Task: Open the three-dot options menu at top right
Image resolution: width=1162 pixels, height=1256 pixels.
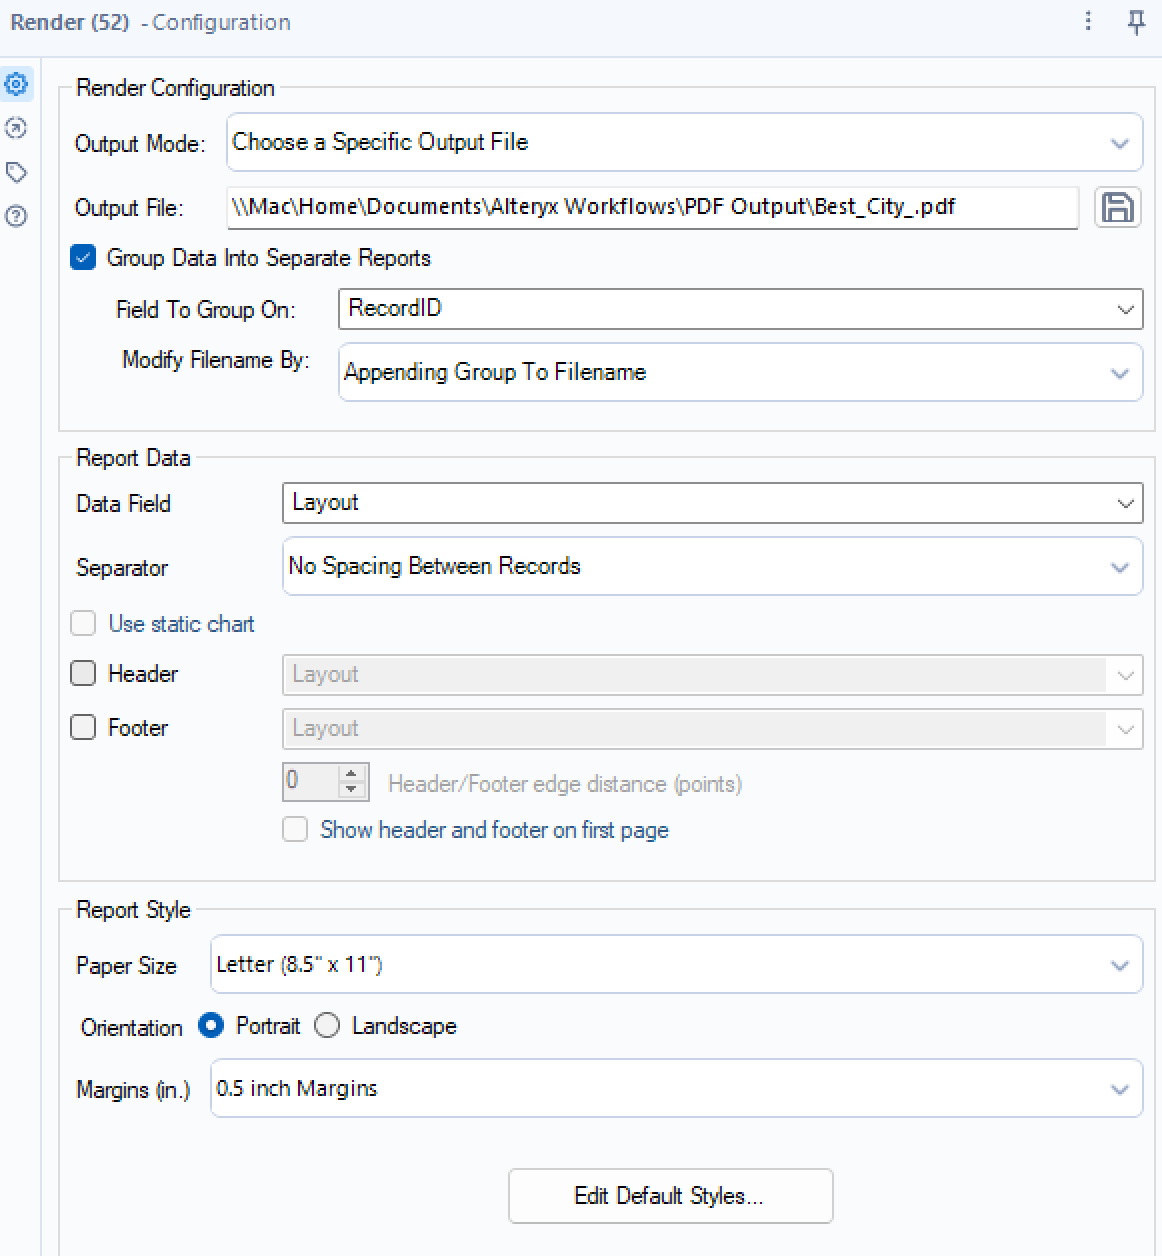Action: (1088, 22)
